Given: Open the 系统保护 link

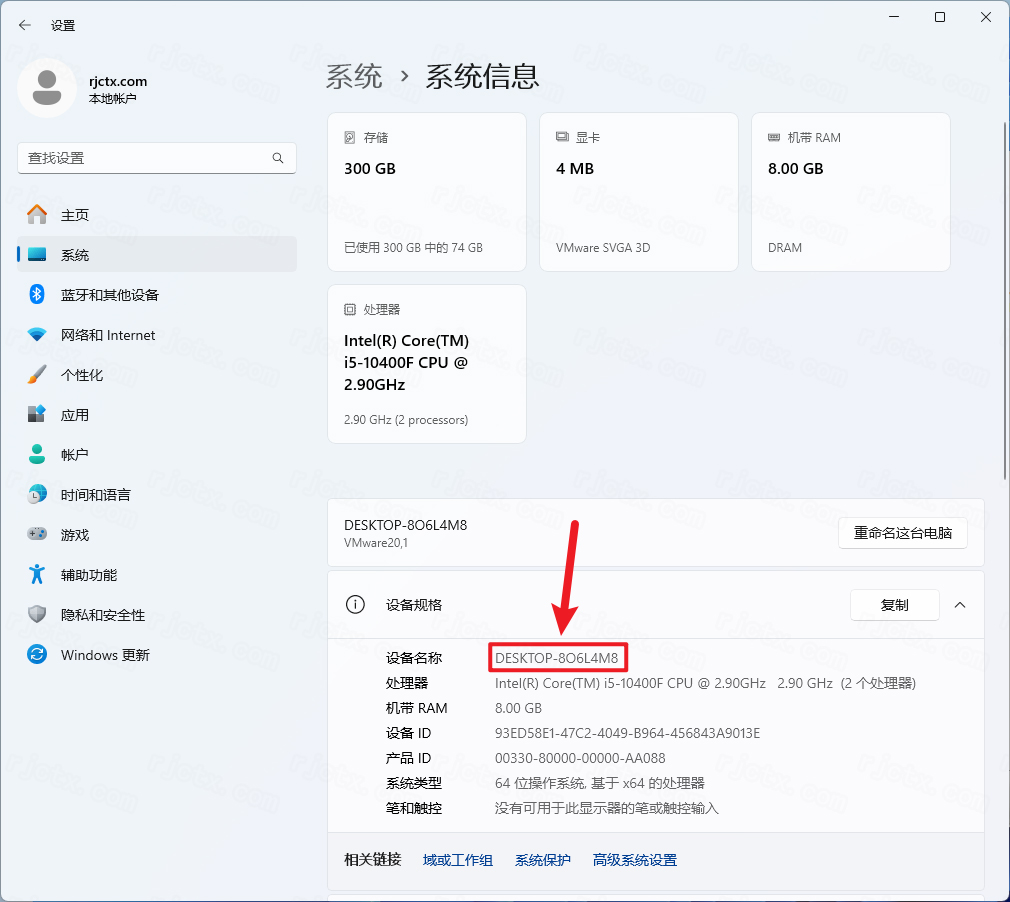Looking at the screenshot, I should tap(542, 860).
